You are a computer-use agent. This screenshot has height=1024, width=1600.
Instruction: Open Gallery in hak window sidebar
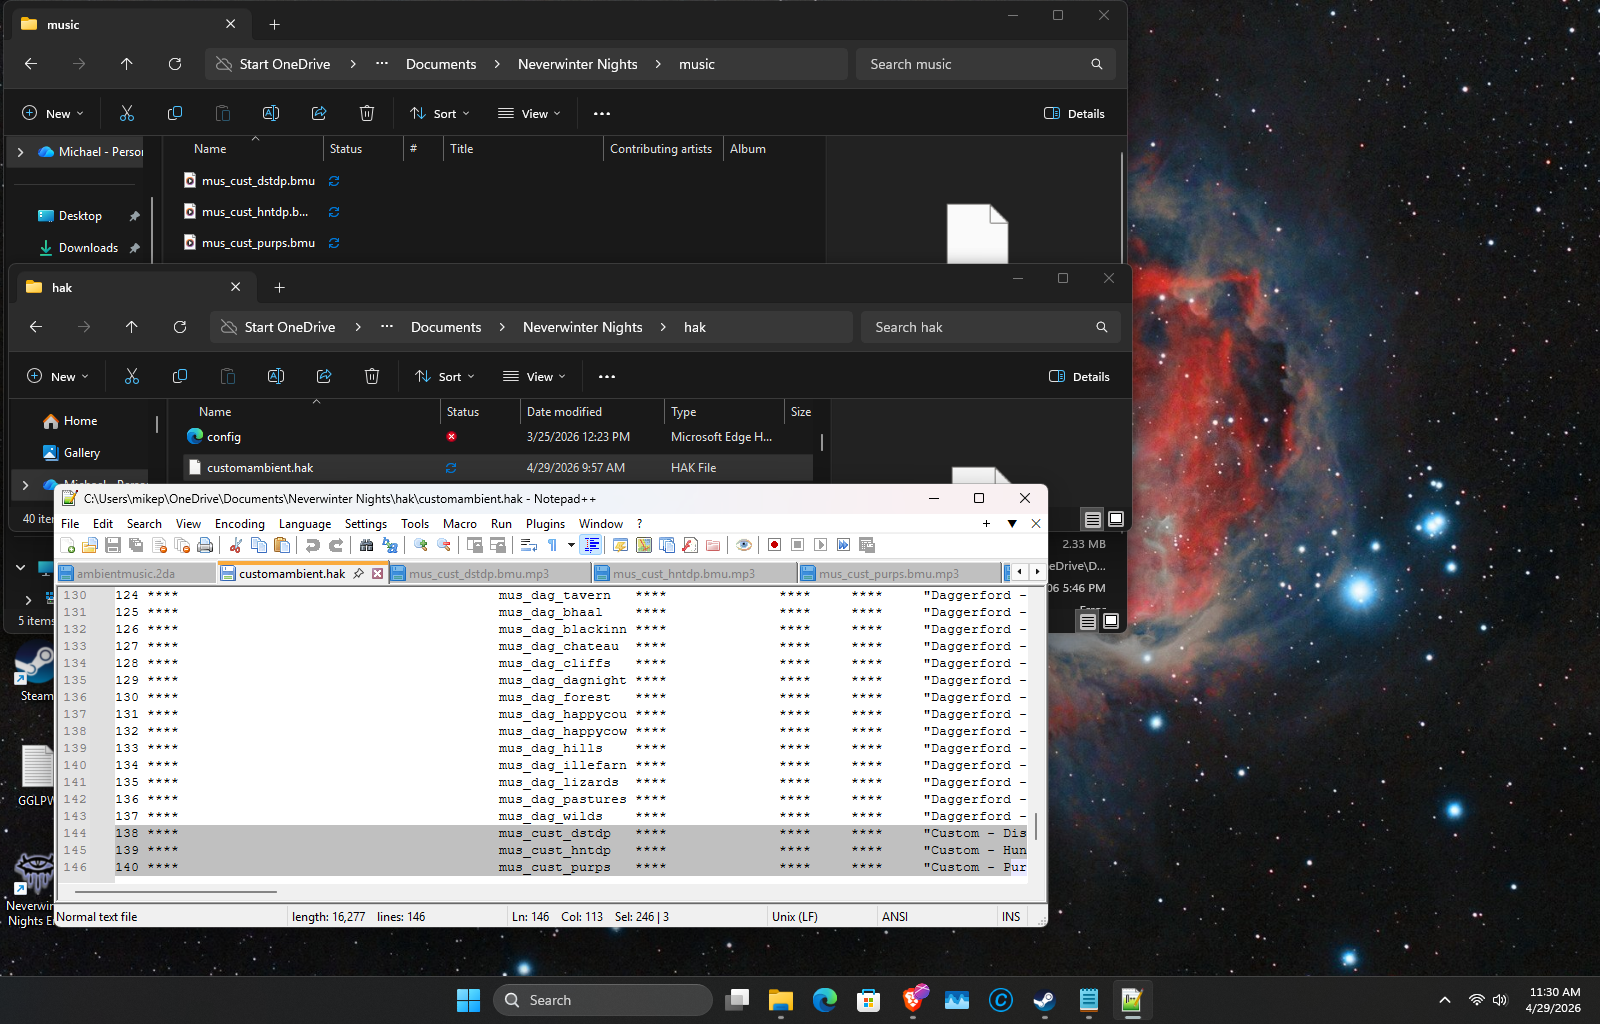(82, 453)
